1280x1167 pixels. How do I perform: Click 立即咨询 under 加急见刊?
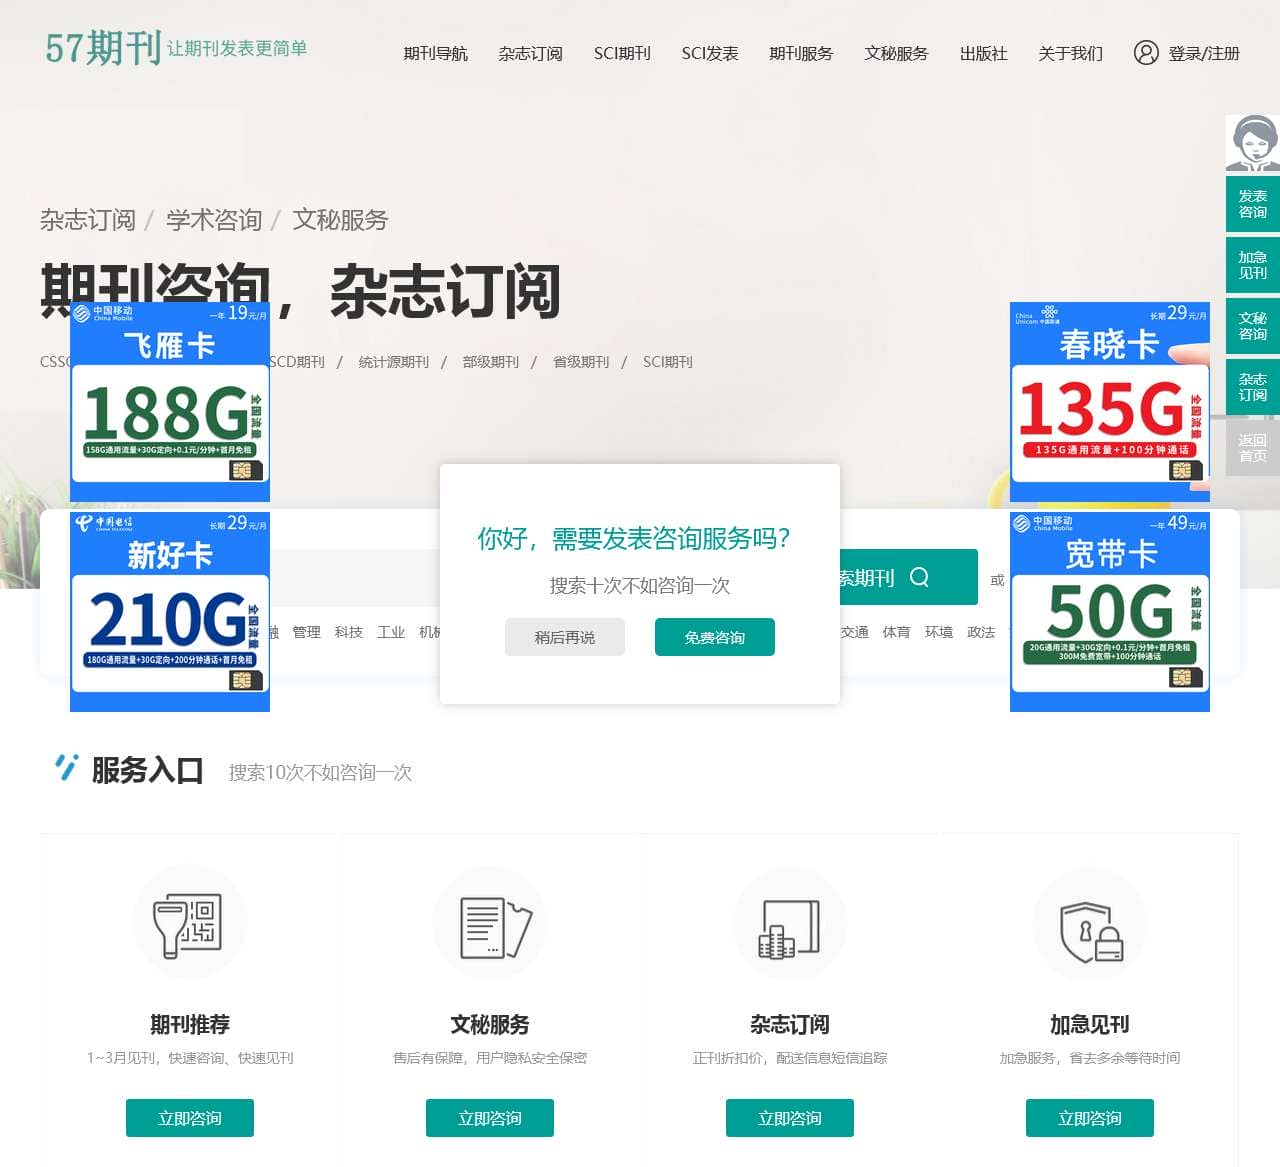tap(1090, 1118)
